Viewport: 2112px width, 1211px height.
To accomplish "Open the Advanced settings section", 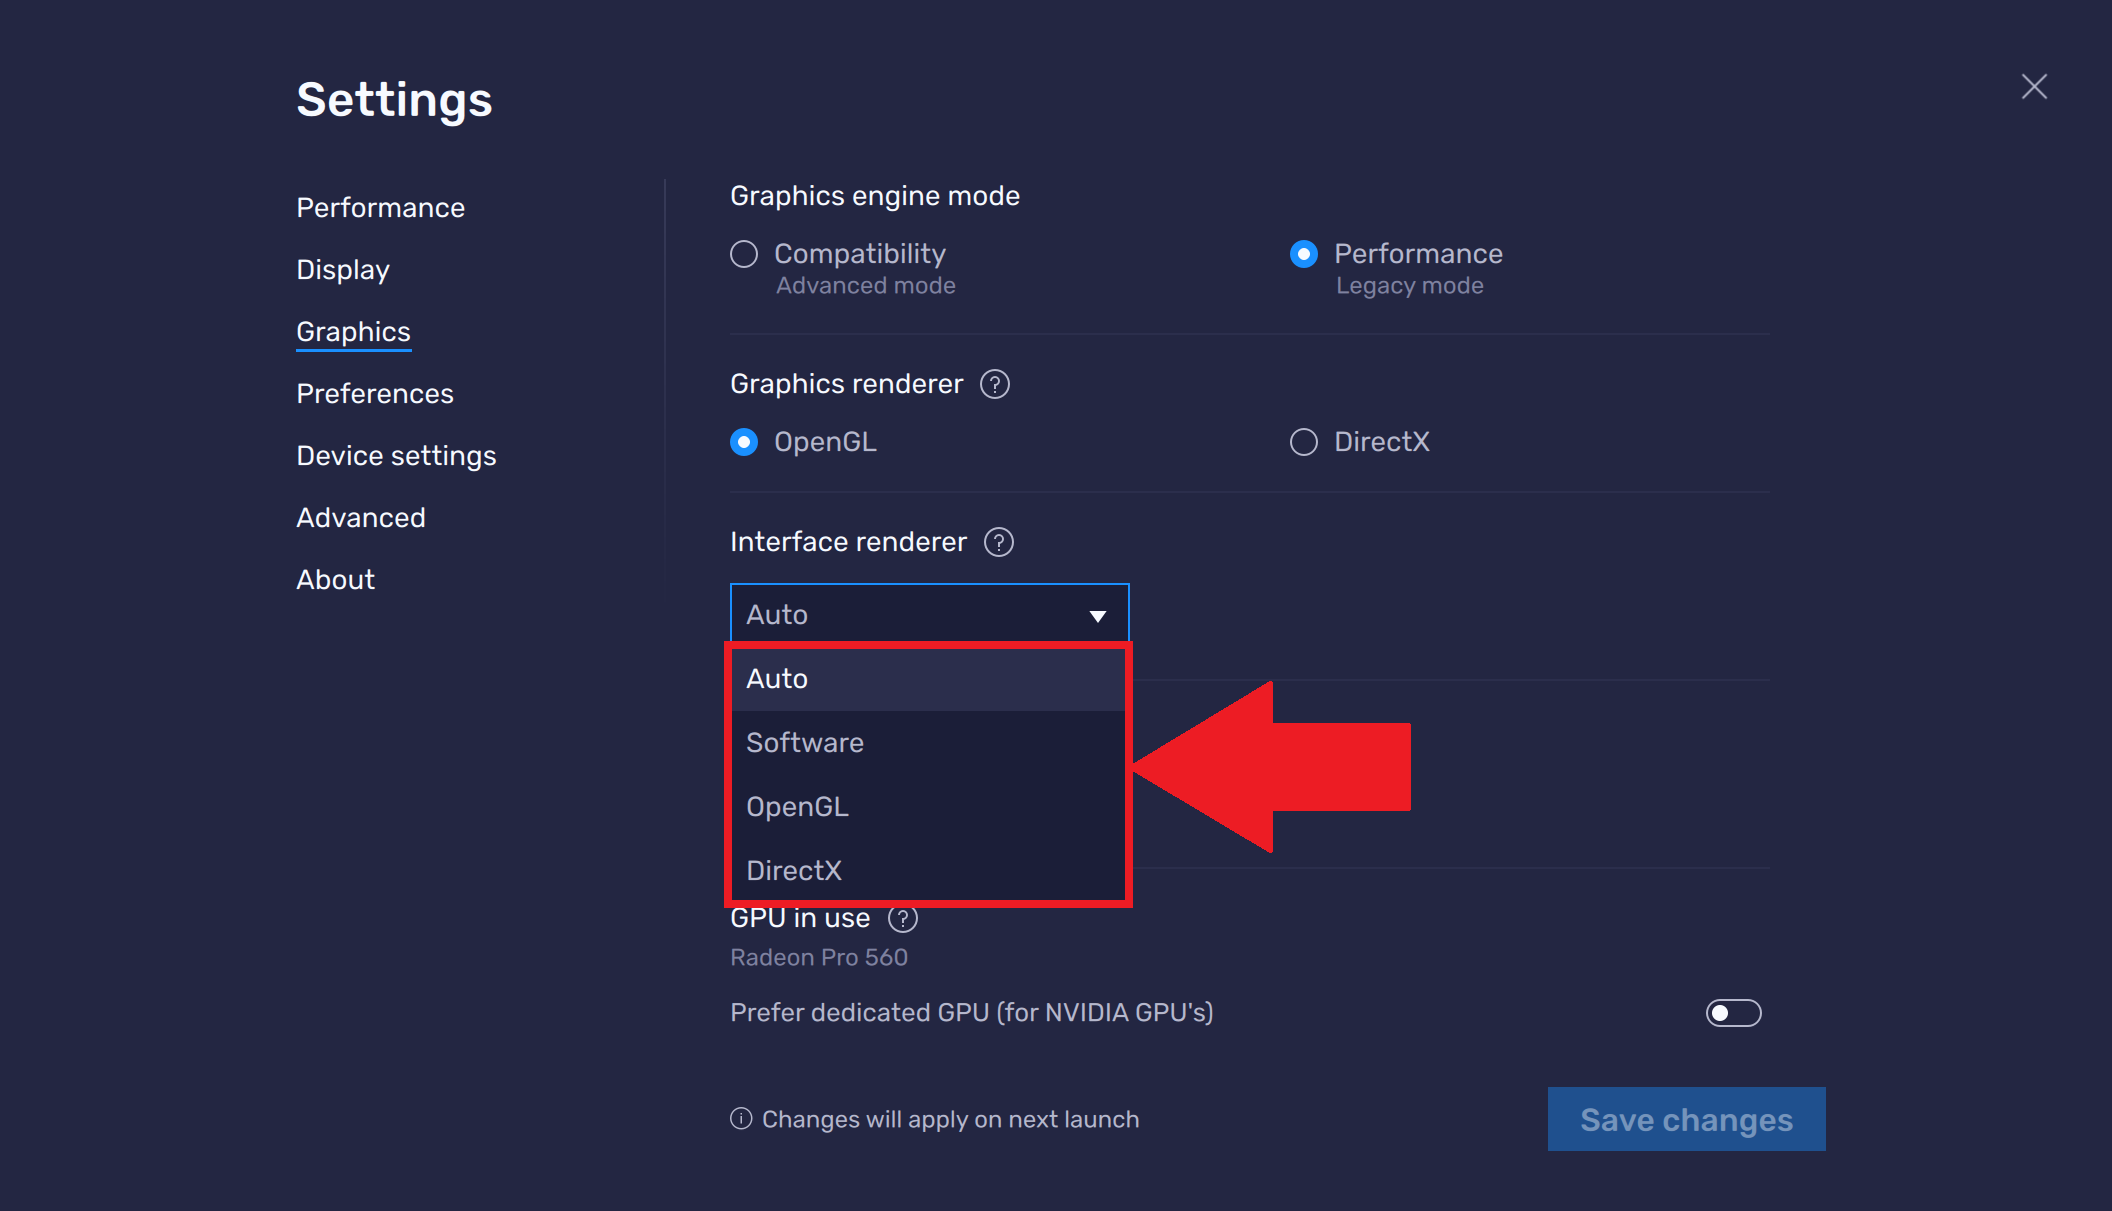I will pyautogui.click(x=361, y=518).
